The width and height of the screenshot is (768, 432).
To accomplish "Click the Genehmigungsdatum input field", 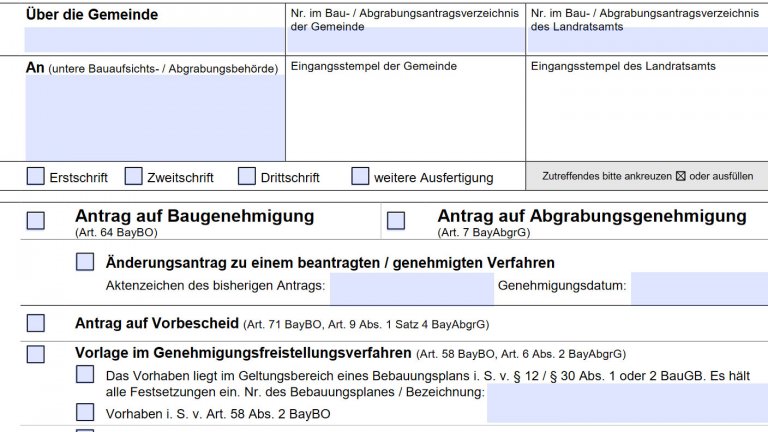I will click(698, 288).
